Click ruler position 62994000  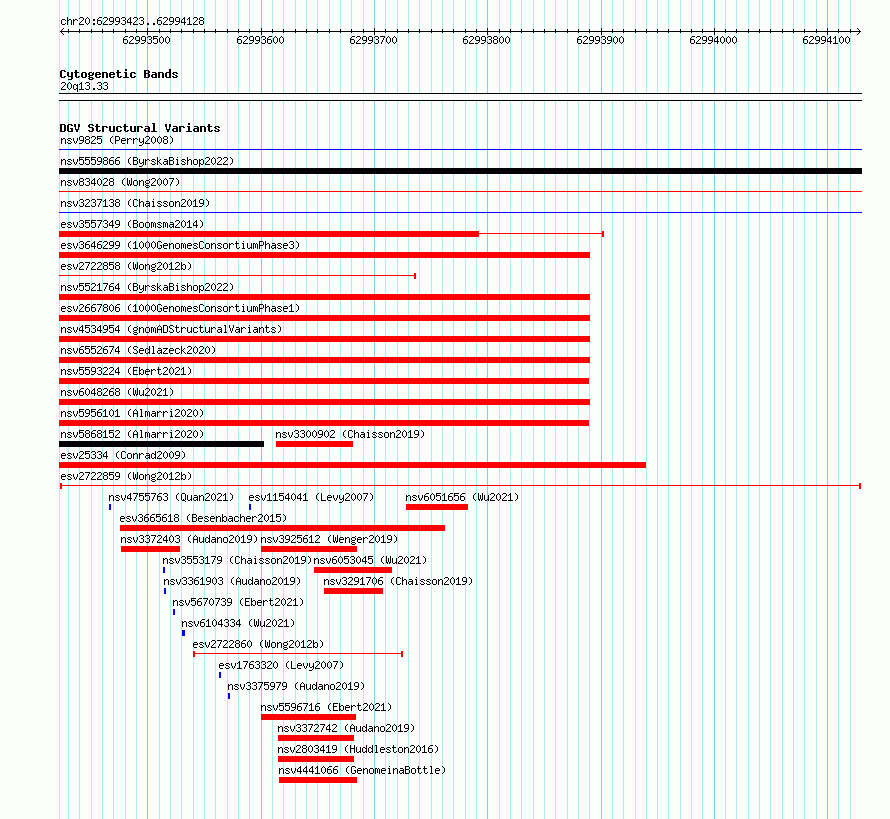coord(713,40)
